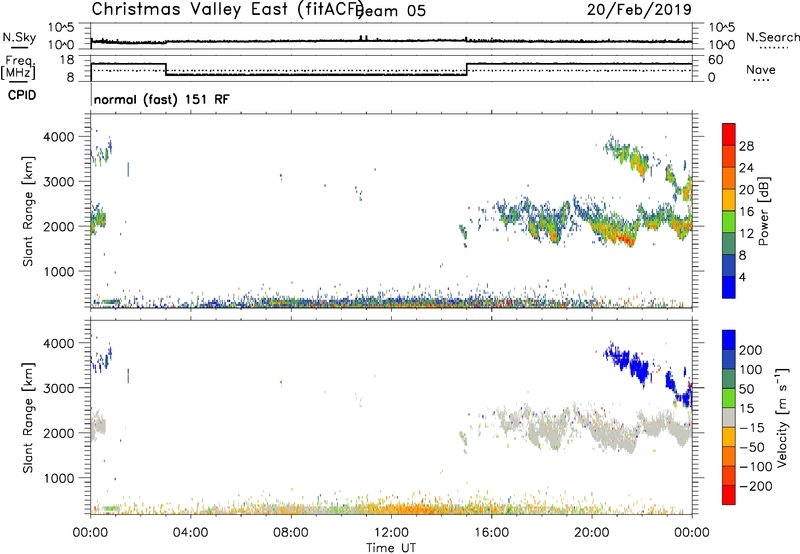Pick the bright blue bottom Power colorbar segment
This screenshot has width=800, height=554.
(729, 287)
